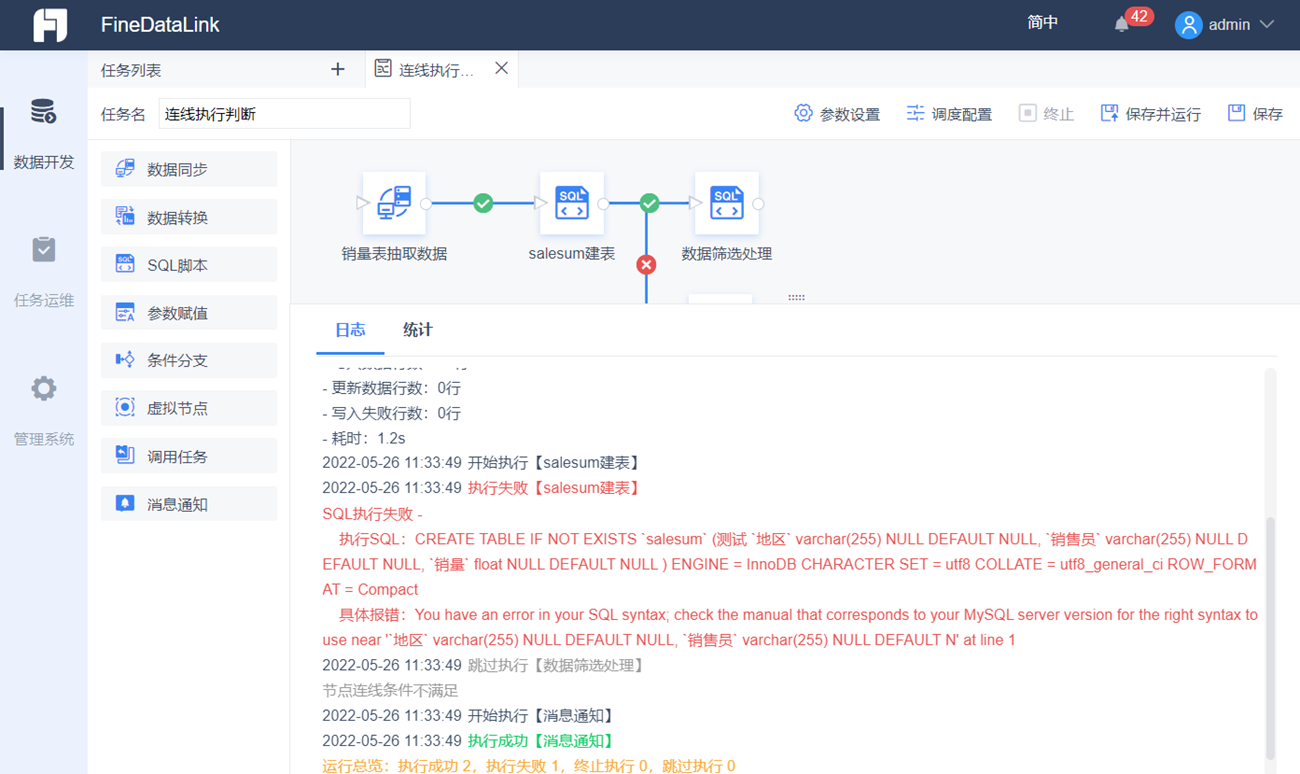Click the 执行SQL CREATE TABLE statement text
This screenshot has width=1300, height=774.
point(789,564)
